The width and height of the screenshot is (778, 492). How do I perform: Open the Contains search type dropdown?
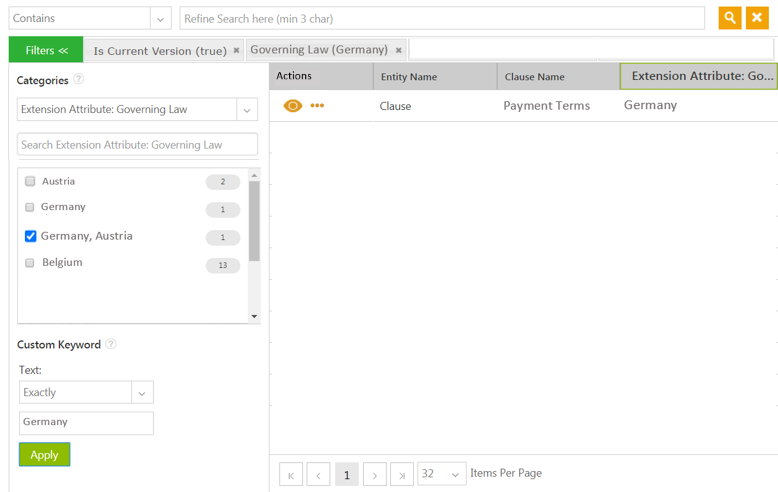161,19
